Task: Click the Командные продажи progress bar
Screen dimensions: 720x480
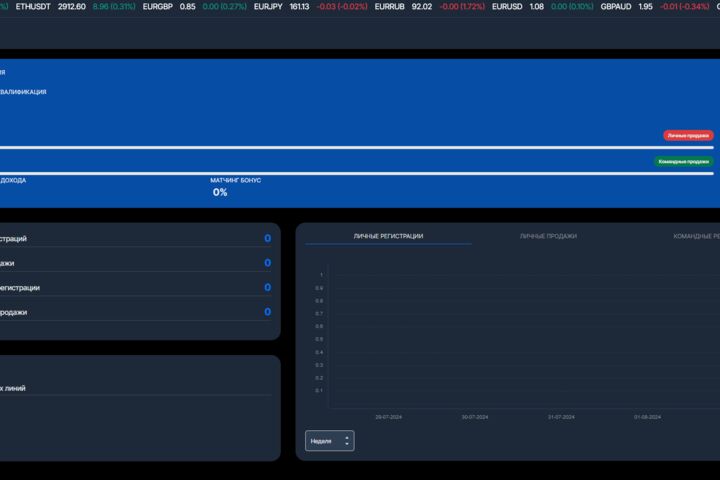Action: click(356, 173)
